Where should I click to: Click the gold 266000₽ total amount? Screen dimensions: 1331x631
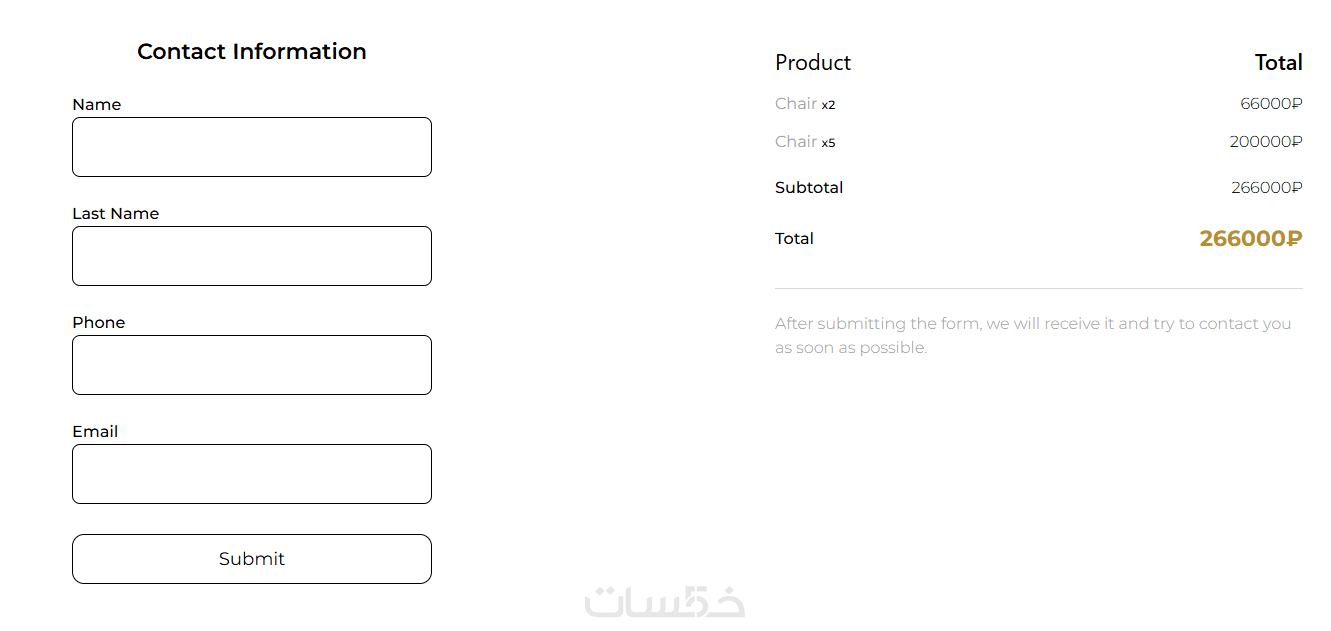coord(1251,239)
